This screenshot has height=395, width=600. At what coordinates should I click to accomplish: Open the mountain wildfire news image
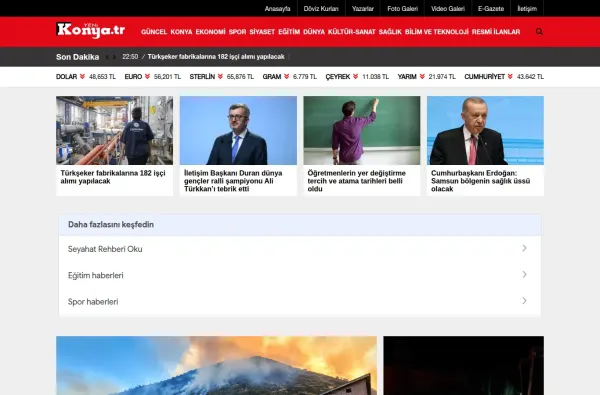[x=216, y=366]
